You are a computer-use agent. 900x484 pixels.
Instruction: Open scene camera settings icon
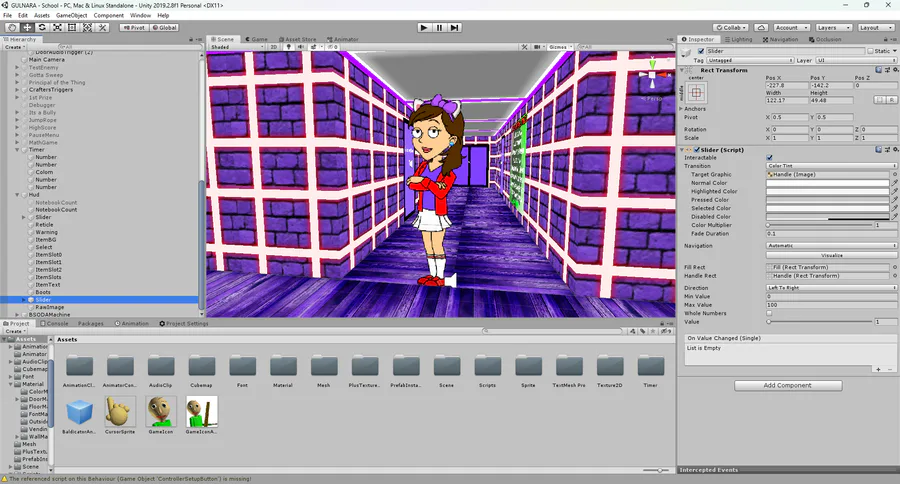[x=538, y=47]
